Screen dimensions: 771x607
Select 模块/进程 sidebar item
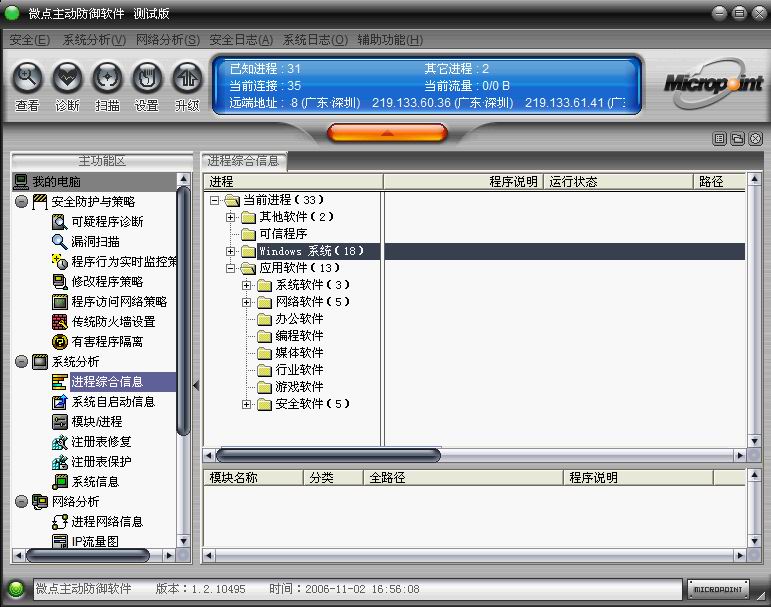(87, 422)
